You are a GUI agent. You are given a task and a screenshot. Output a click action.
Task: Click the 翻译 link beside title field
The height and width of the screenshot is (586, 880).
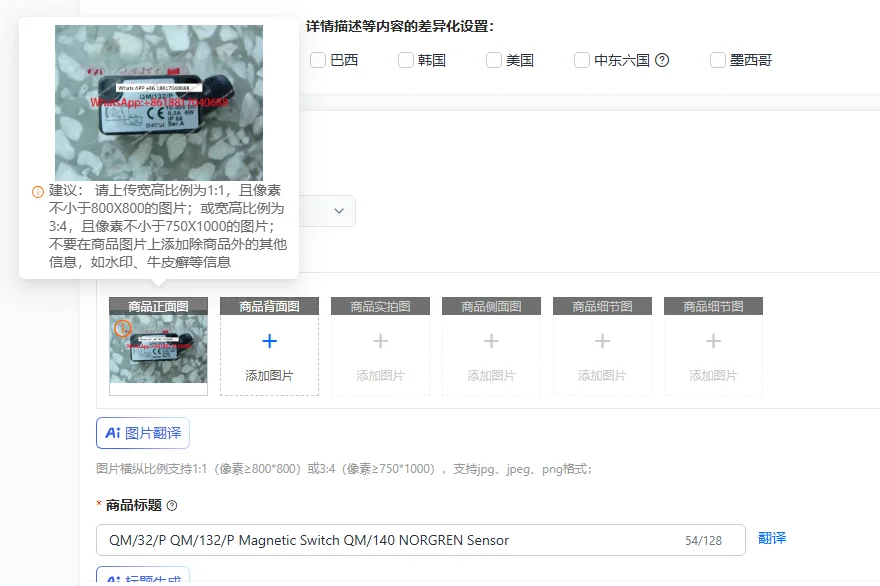[x=772, y=538]
